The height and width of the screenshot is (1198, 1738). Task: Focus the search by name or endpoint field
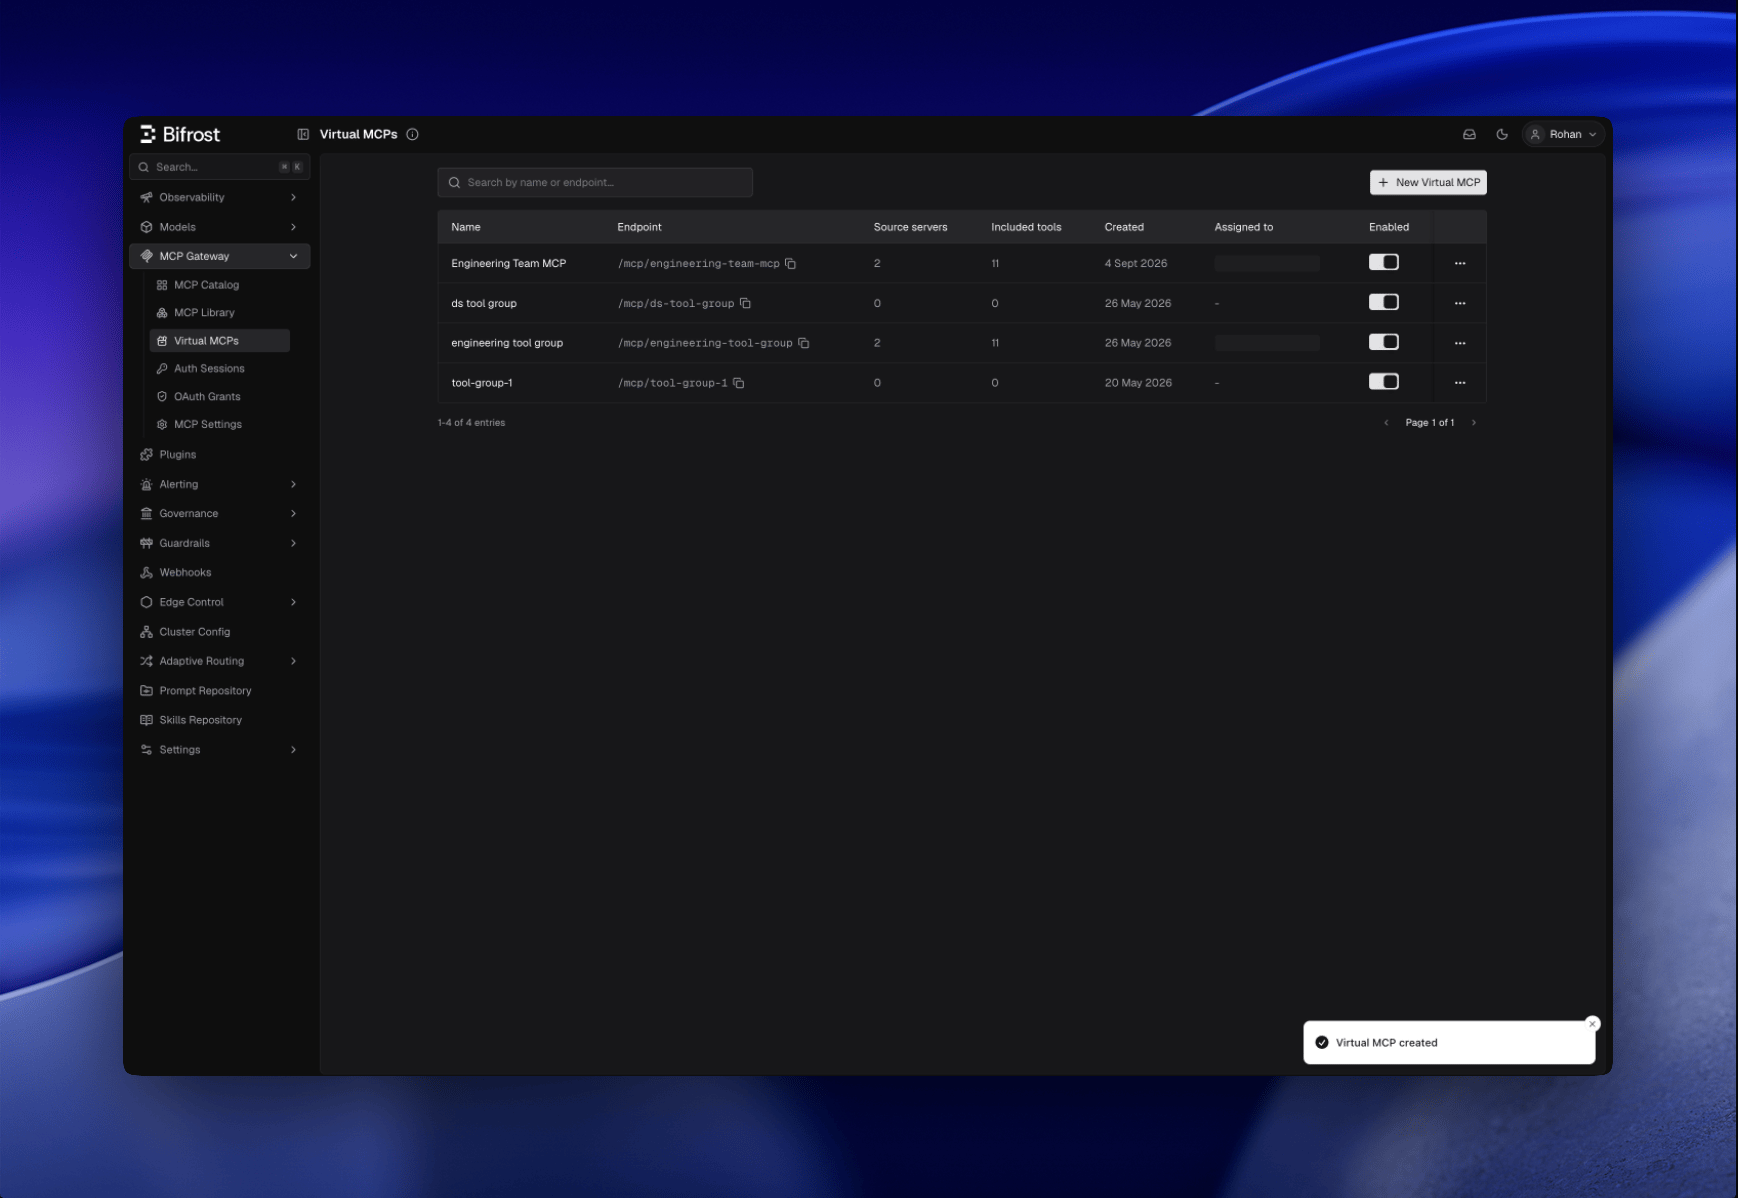(595, 182)
